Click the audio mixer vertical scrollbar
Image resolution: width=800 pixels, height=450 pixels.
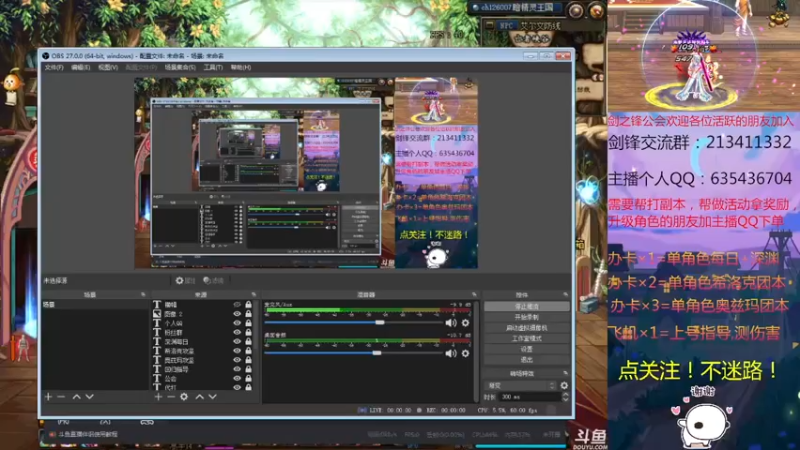click(477, 351)
